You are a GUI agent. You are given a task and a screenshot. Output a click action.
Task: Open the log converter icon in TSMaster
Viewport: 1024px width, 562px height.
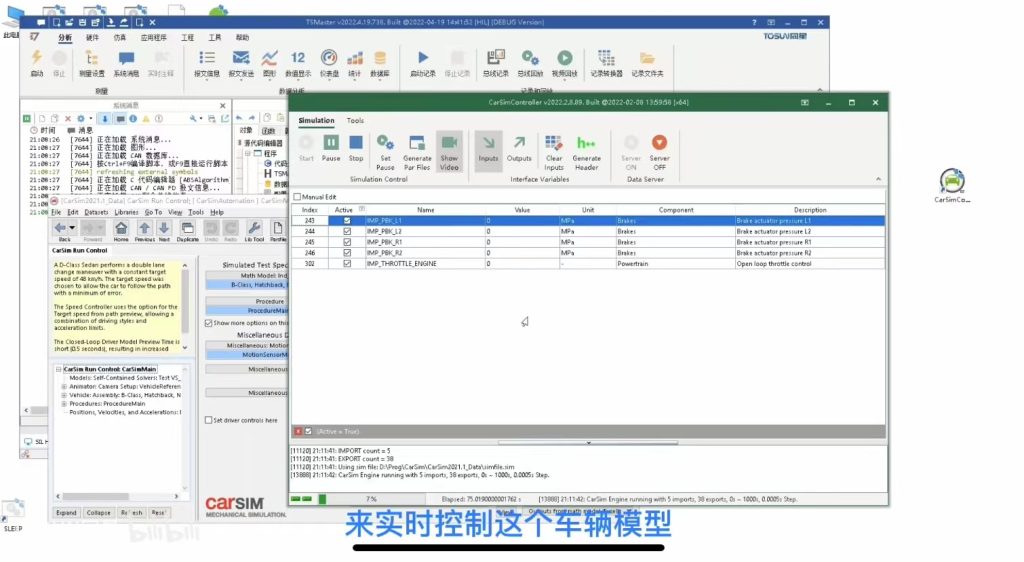pos(607,63)
